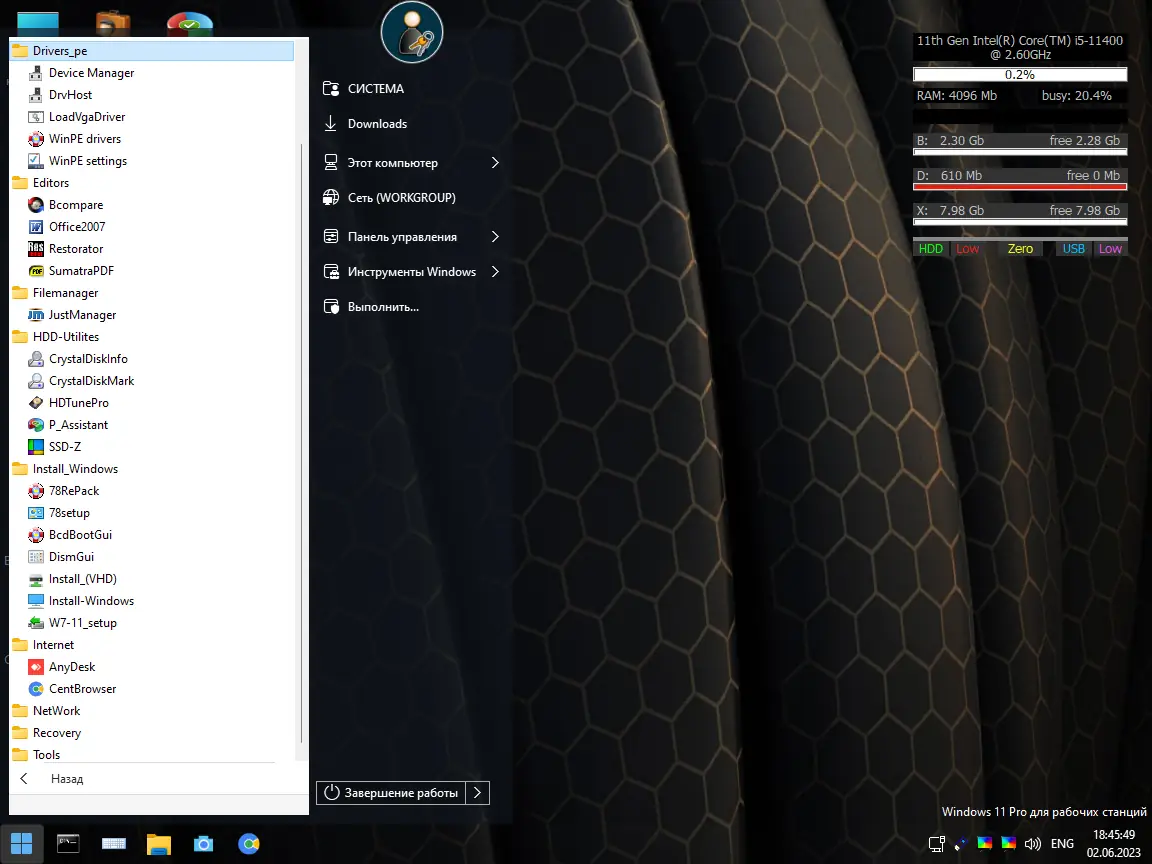Click the CPU usage progress bar
This screenshot has height=864, width=1152.
click(1019, 74)
